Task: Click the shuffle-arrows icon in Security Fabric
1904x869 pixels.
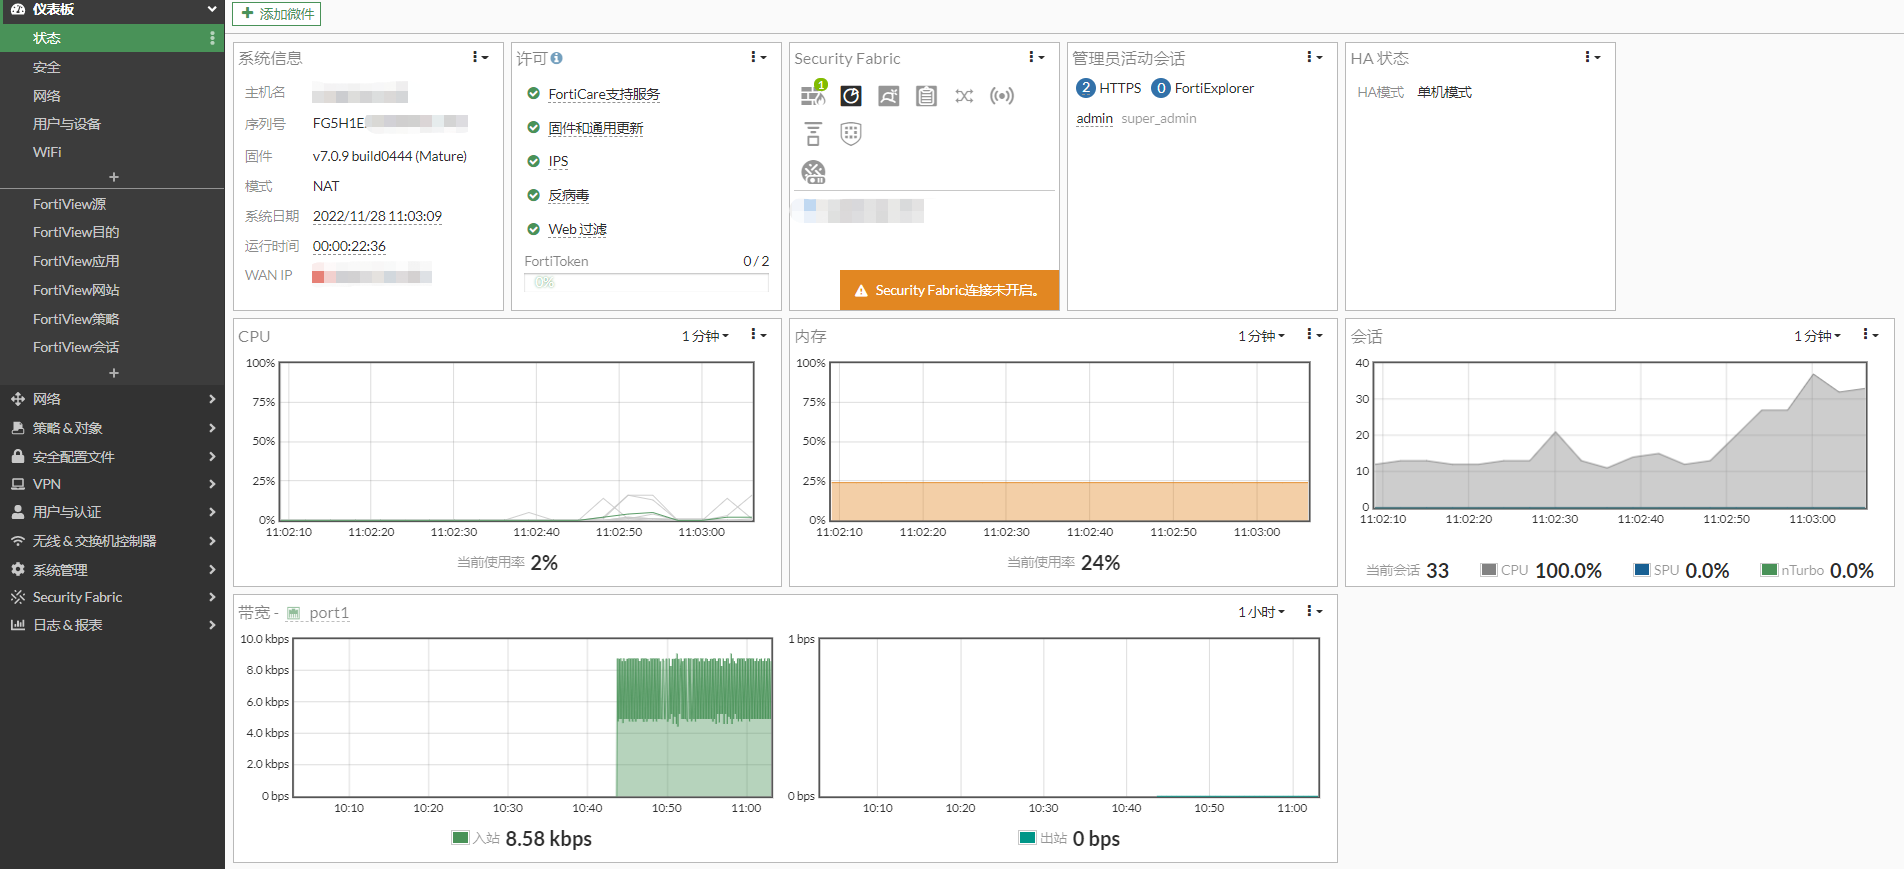Action: [x=964, y=96]
